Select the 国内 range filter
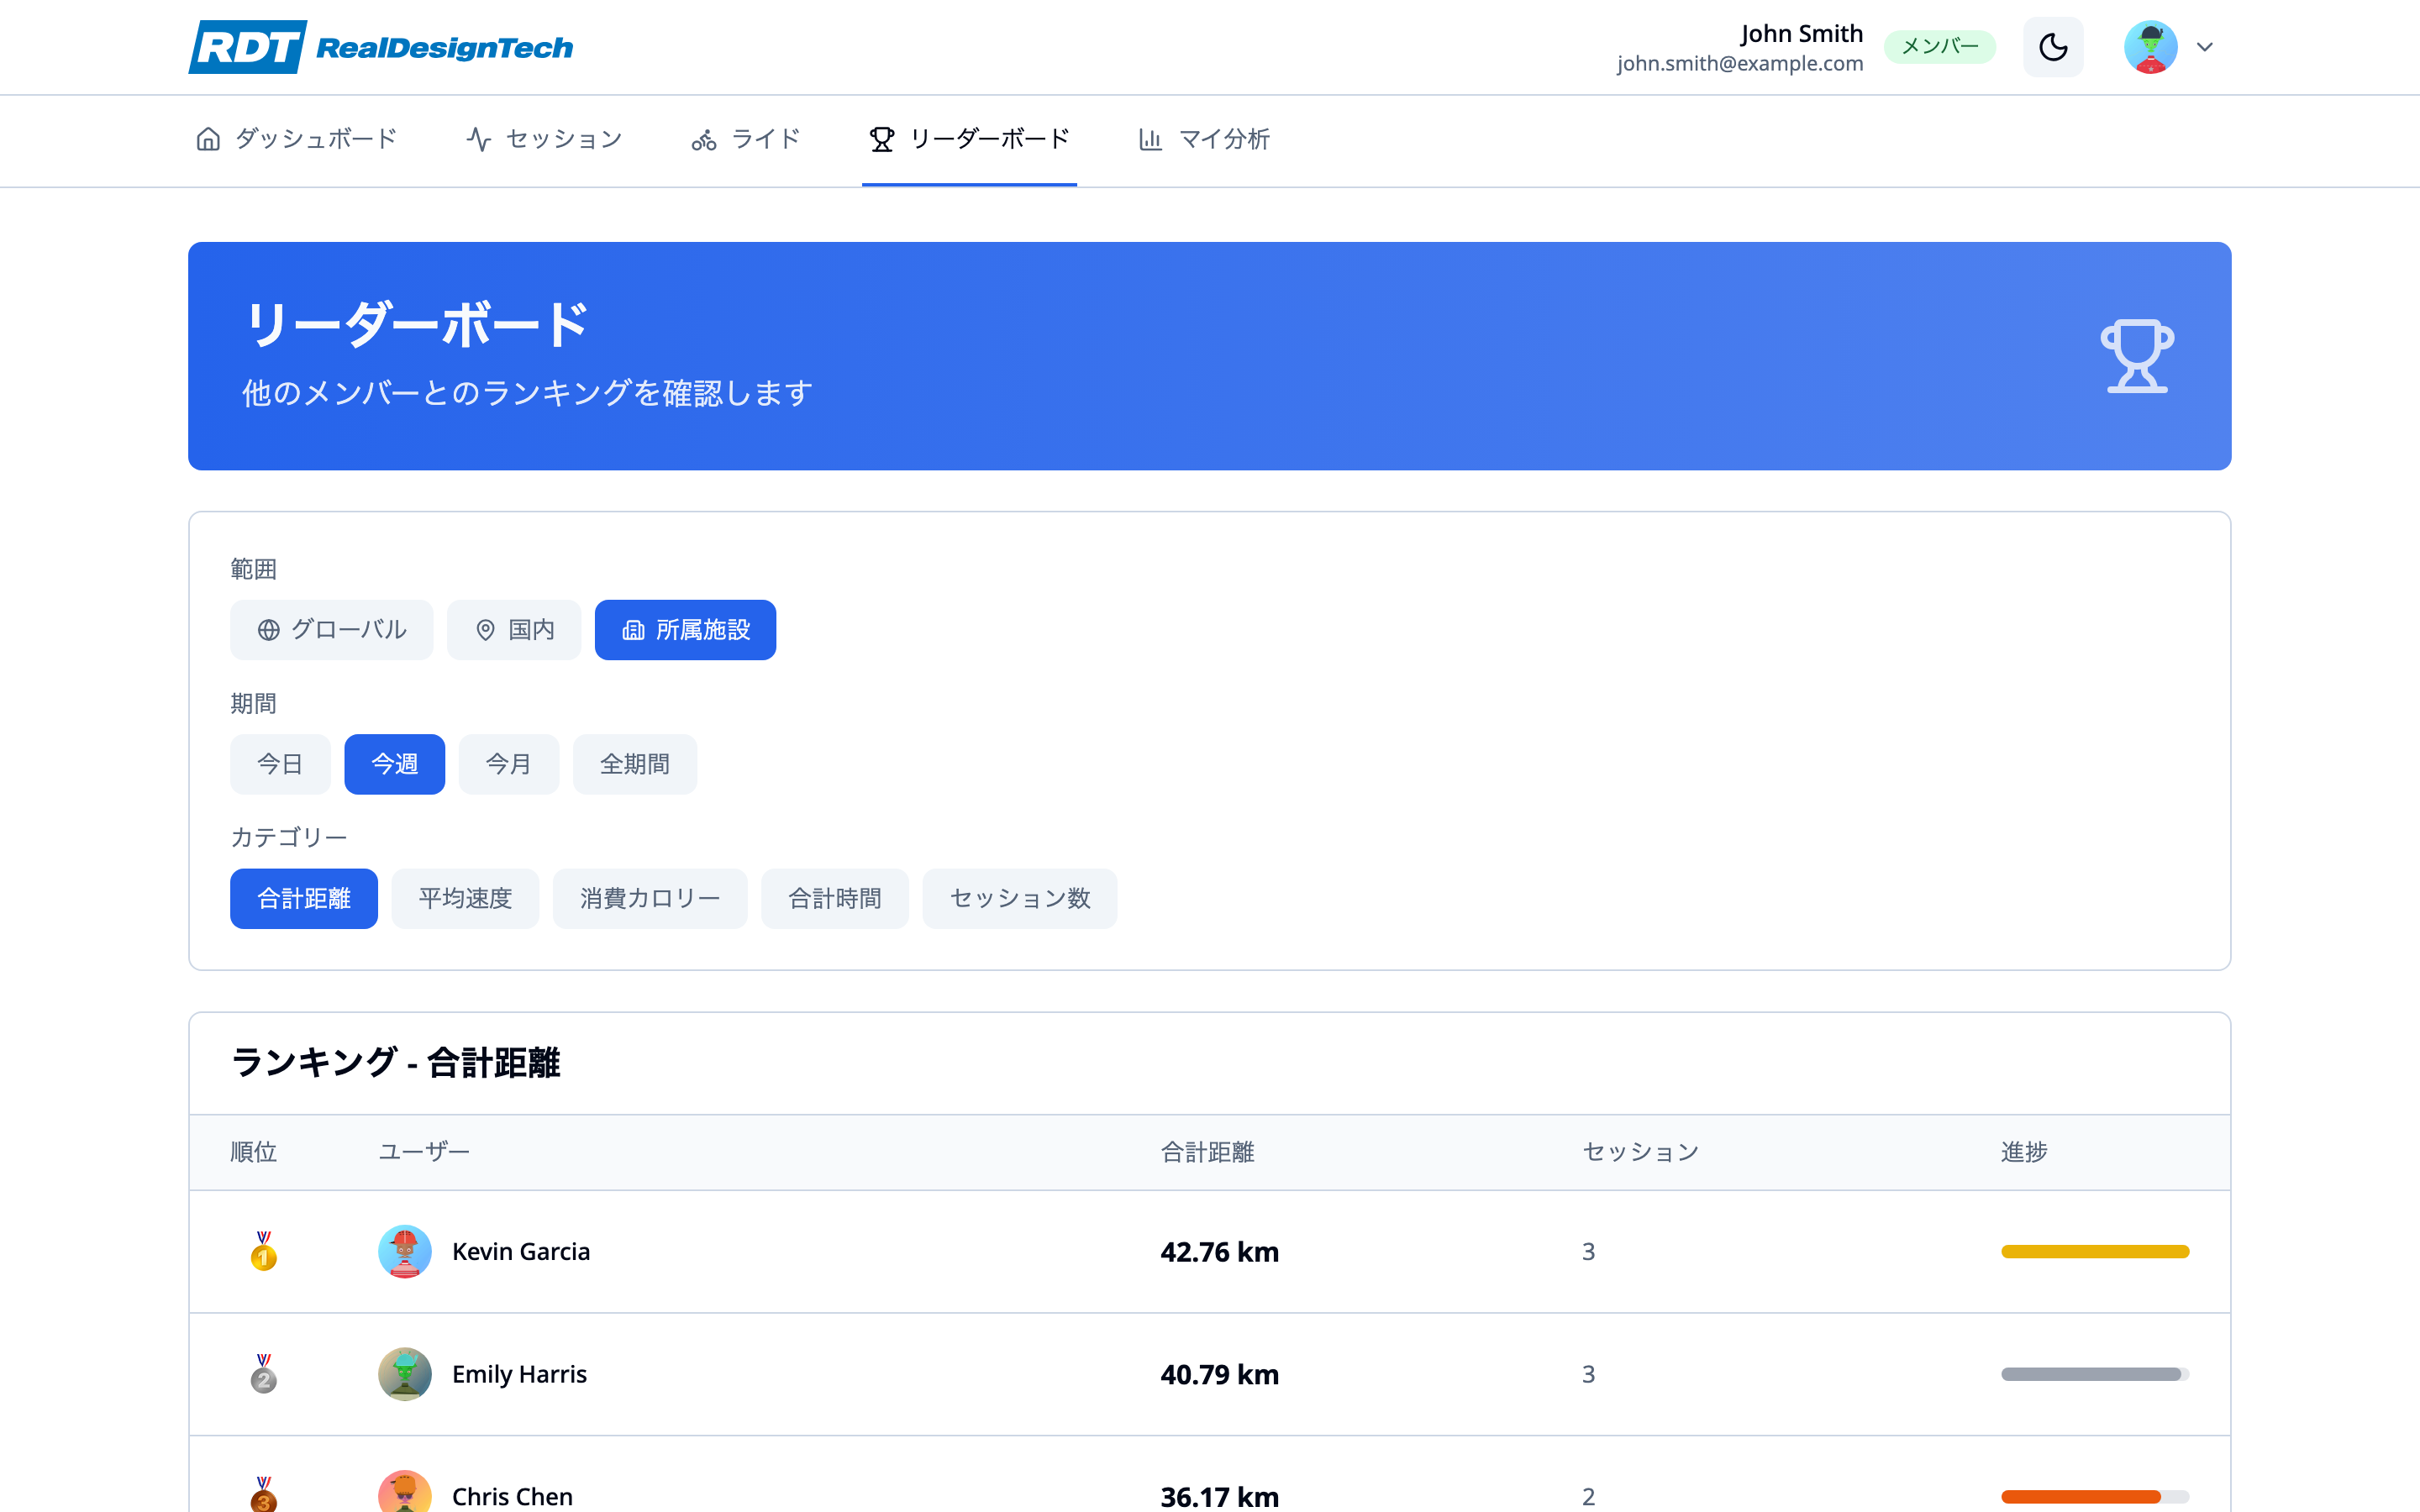Image resolution: width=2420 pixels, height=1512 pixels. pyautogui.click(x=514, y=630)
